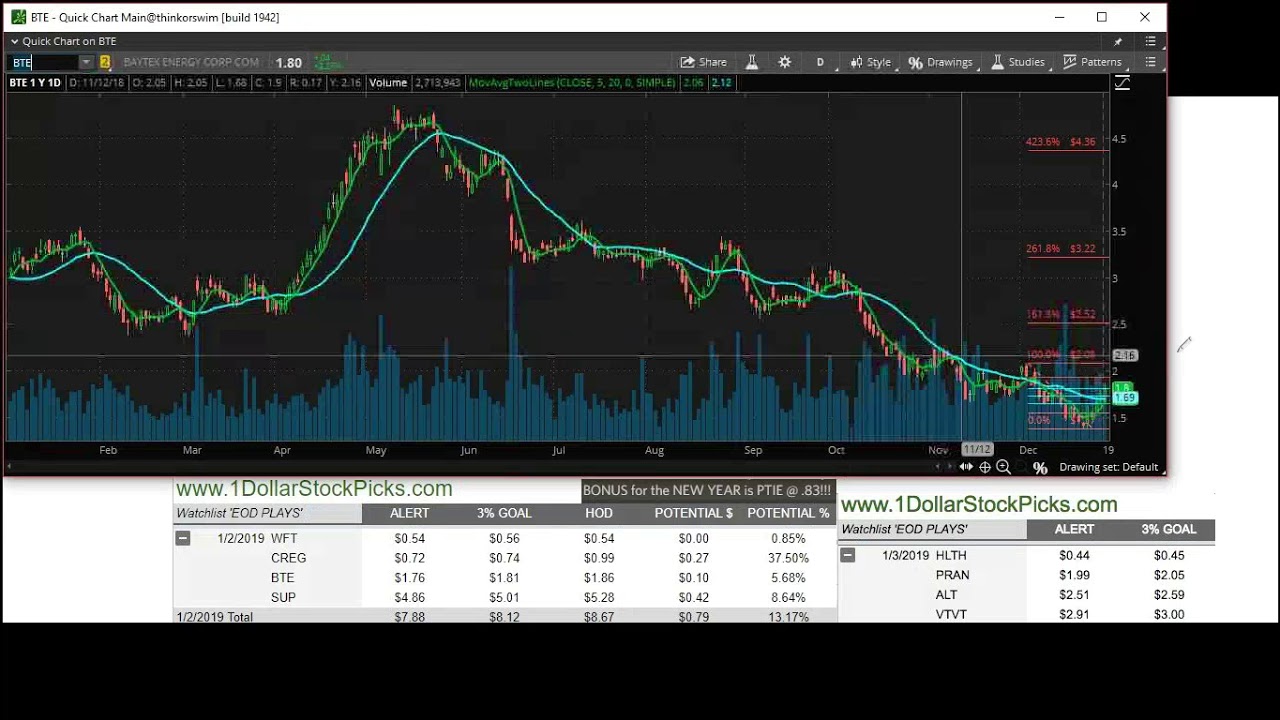Click the ALERT column header in right table
The height and width of the screenshot is (720, 1280).
tap(1074, 529)
